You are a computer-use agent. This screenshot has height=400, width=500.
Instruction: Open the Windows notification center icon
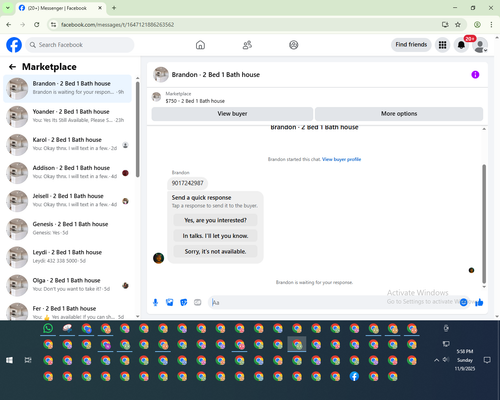487,360
